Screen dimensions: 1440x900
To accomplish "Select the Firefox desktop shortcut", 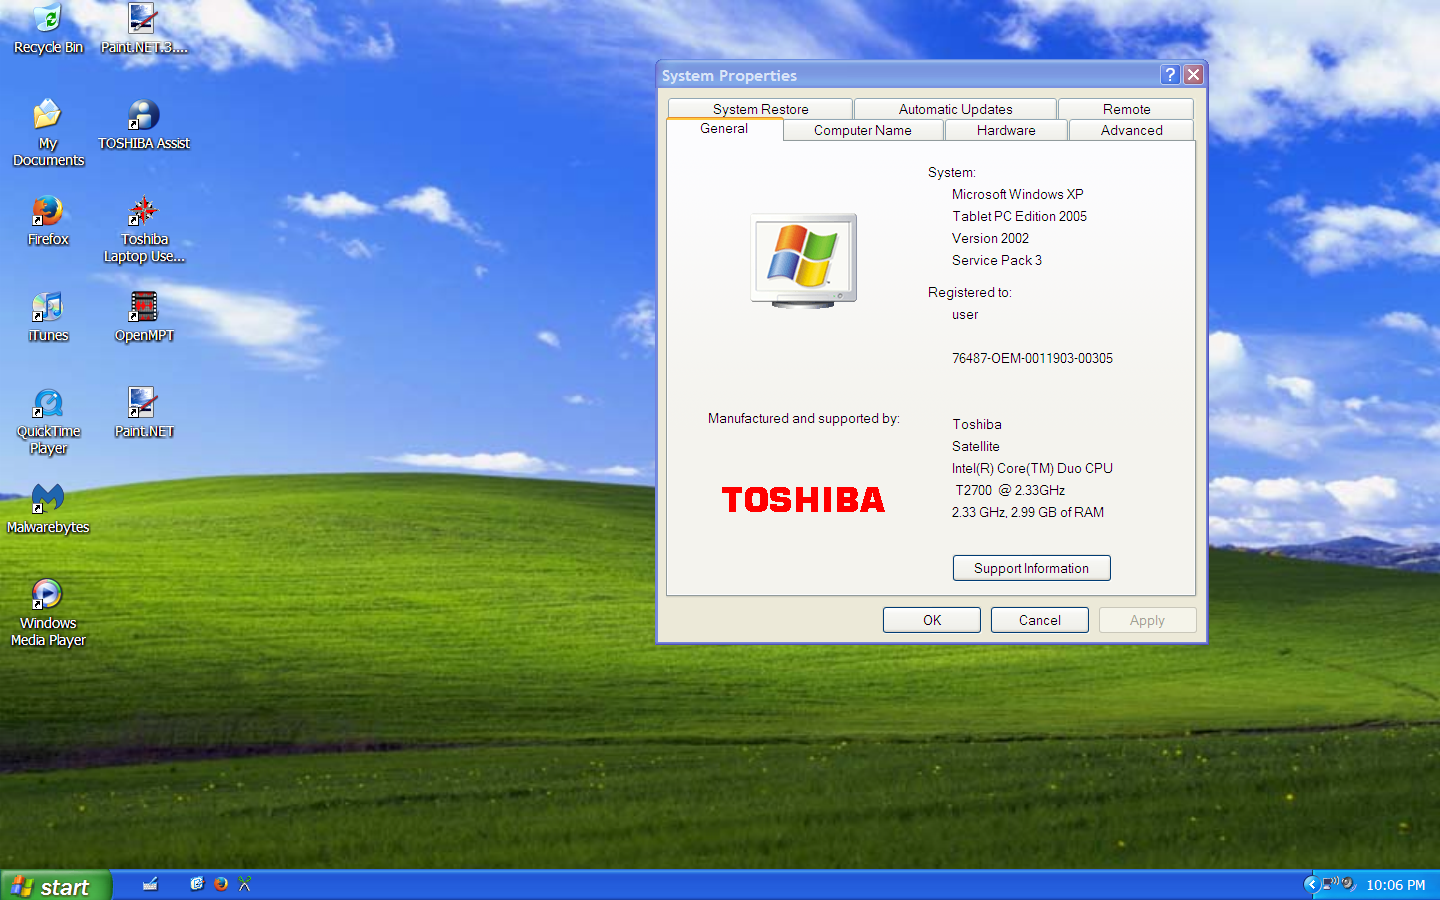I will 47,221.
